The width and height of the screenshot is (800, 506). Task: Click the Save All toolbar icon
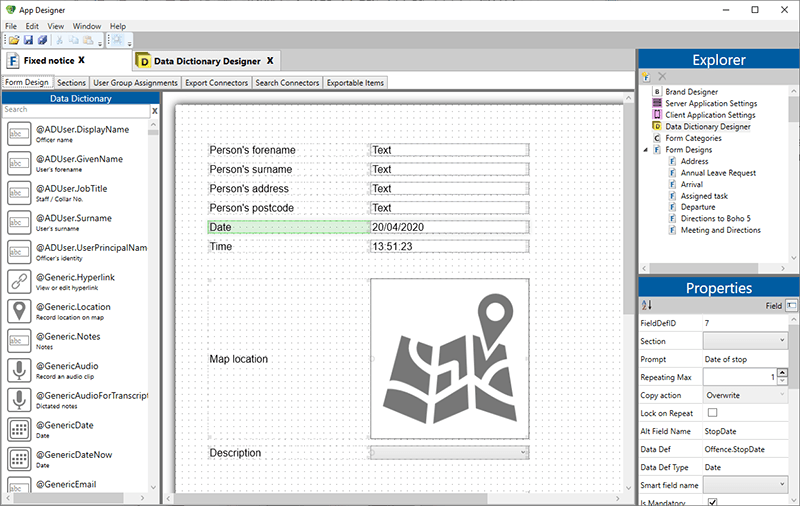[42, 40]
